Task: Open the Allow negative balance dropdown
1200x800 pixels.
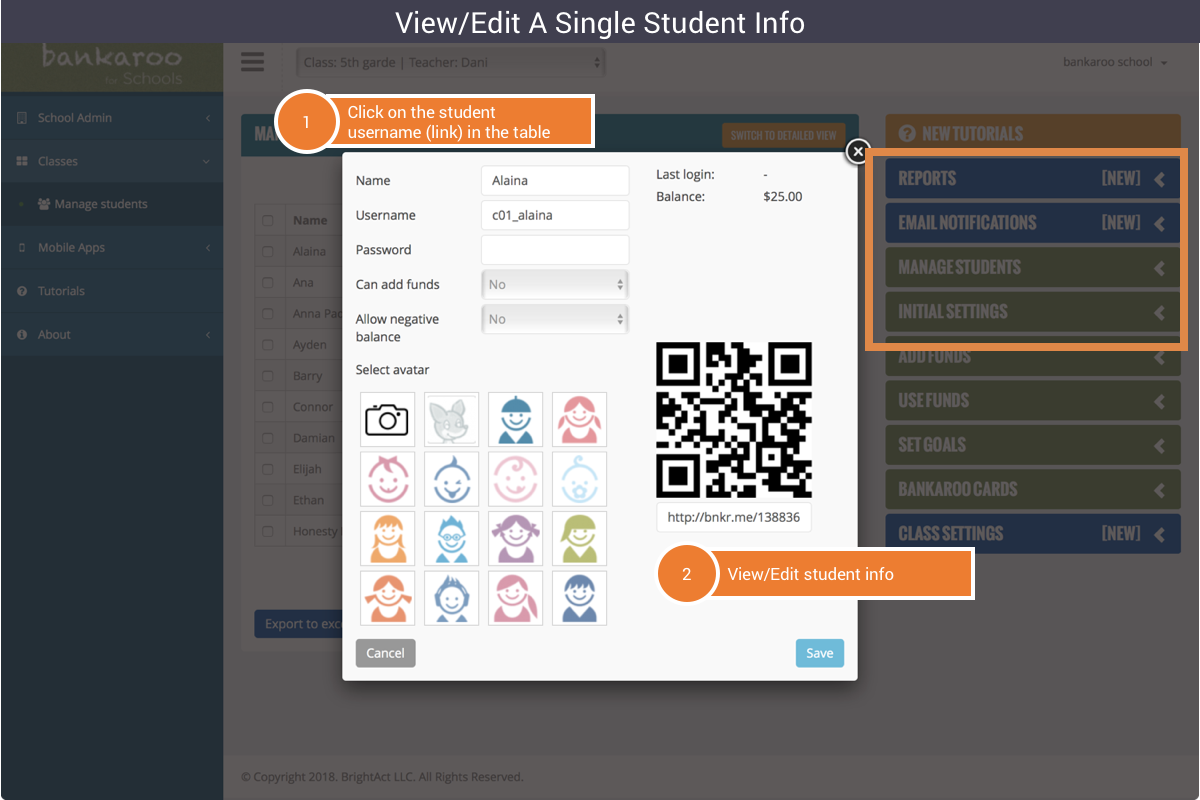Action: pyautogui.click(x=555, y=319)
